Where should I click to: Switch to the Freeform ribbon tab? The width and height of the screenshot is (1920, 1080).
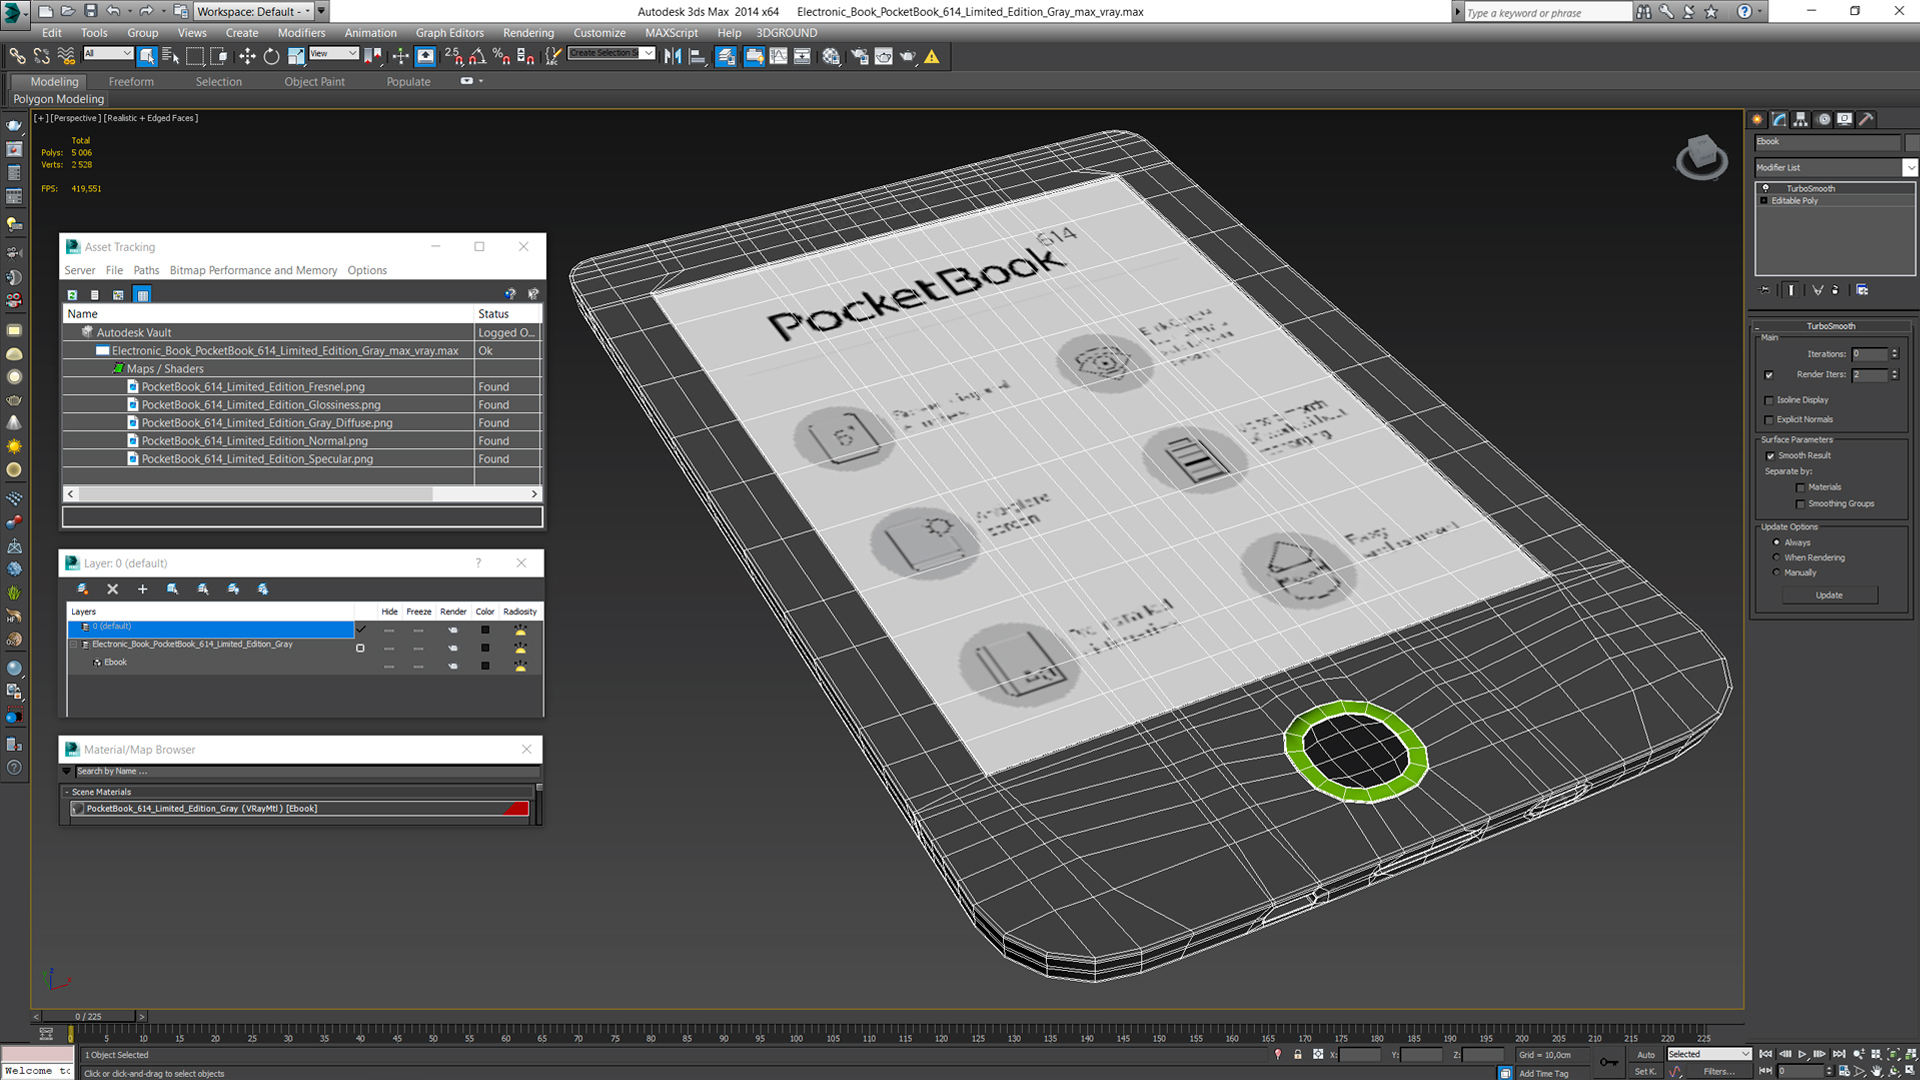(x=131, y=82)
